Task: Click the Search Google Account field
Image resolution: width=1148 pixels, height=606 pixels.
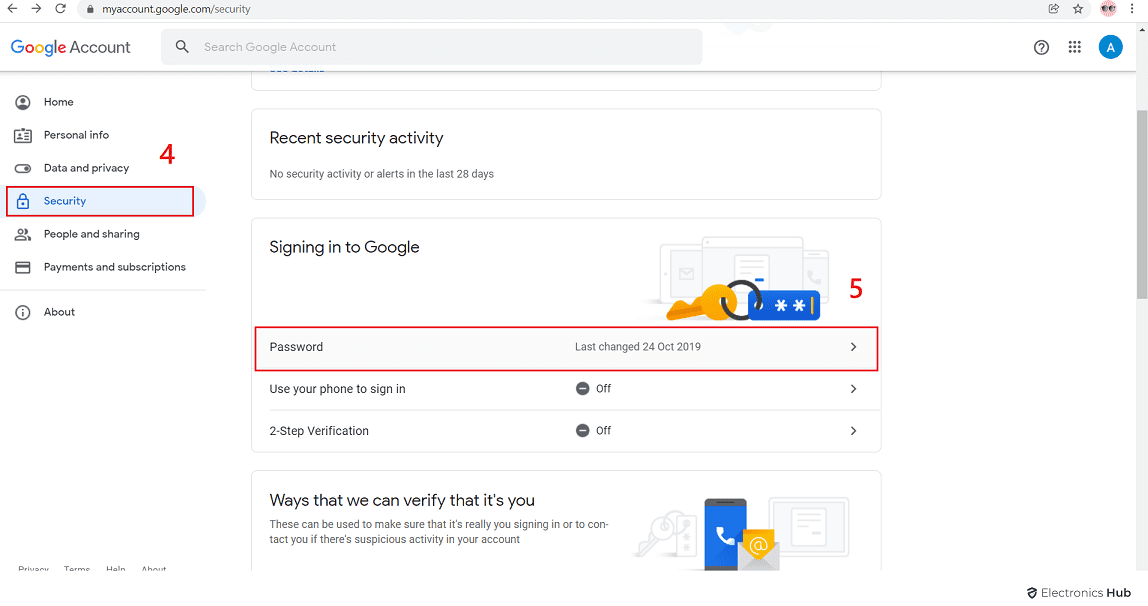Action: (x=440, y=47)
